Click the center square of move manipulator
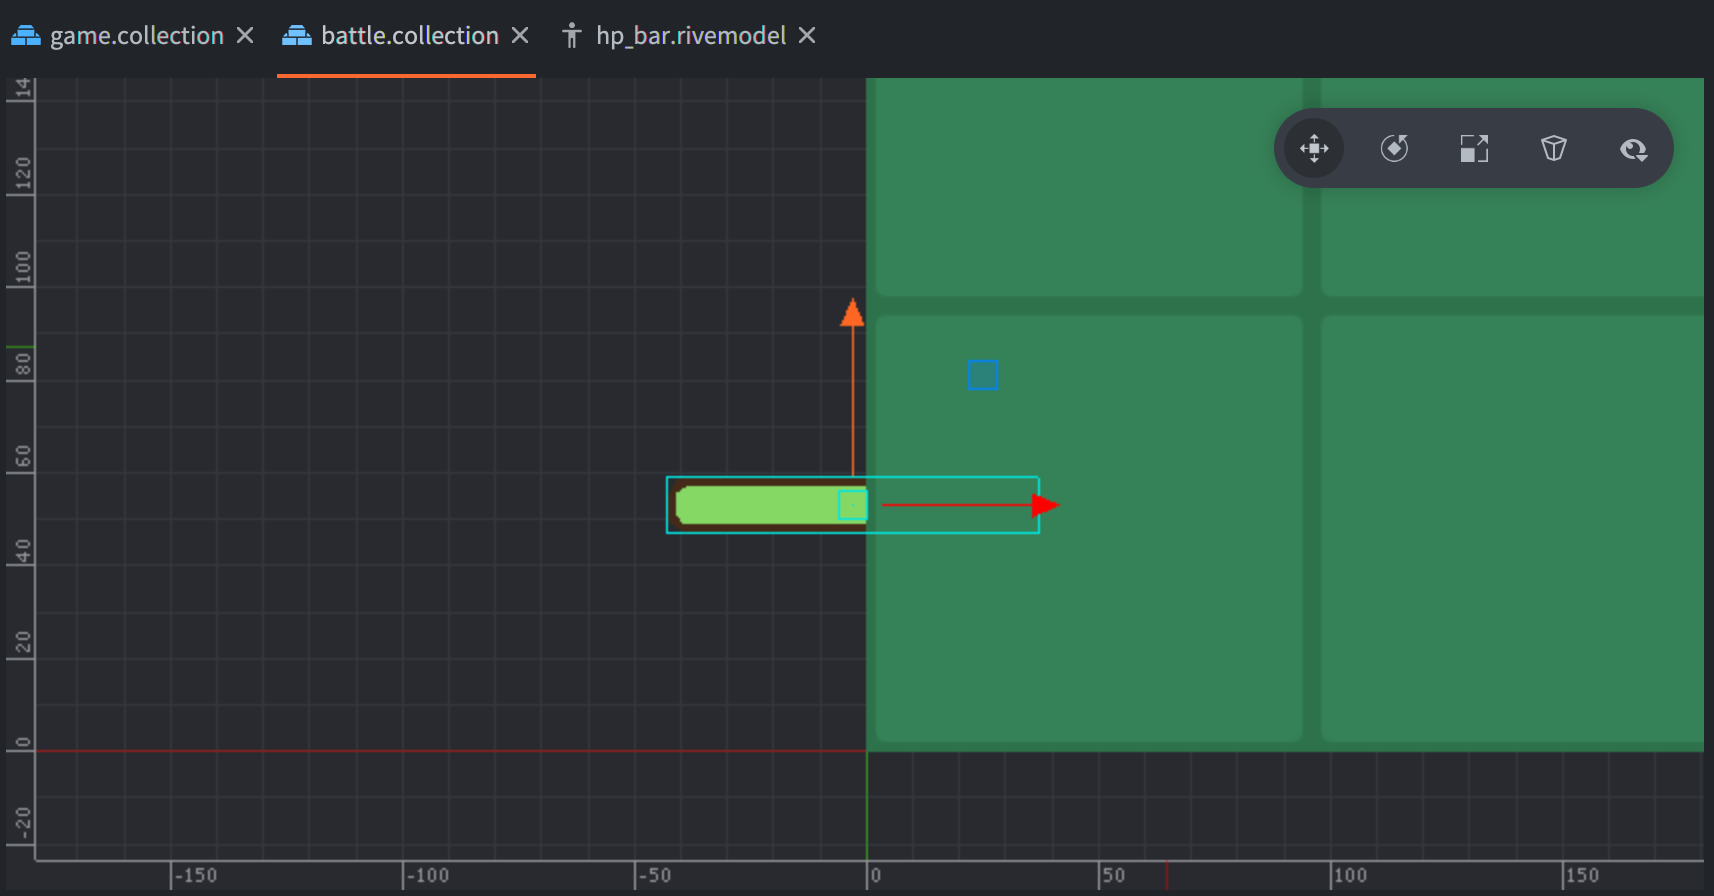Viewport: 1714px width, 896px height. coord(852,505)
